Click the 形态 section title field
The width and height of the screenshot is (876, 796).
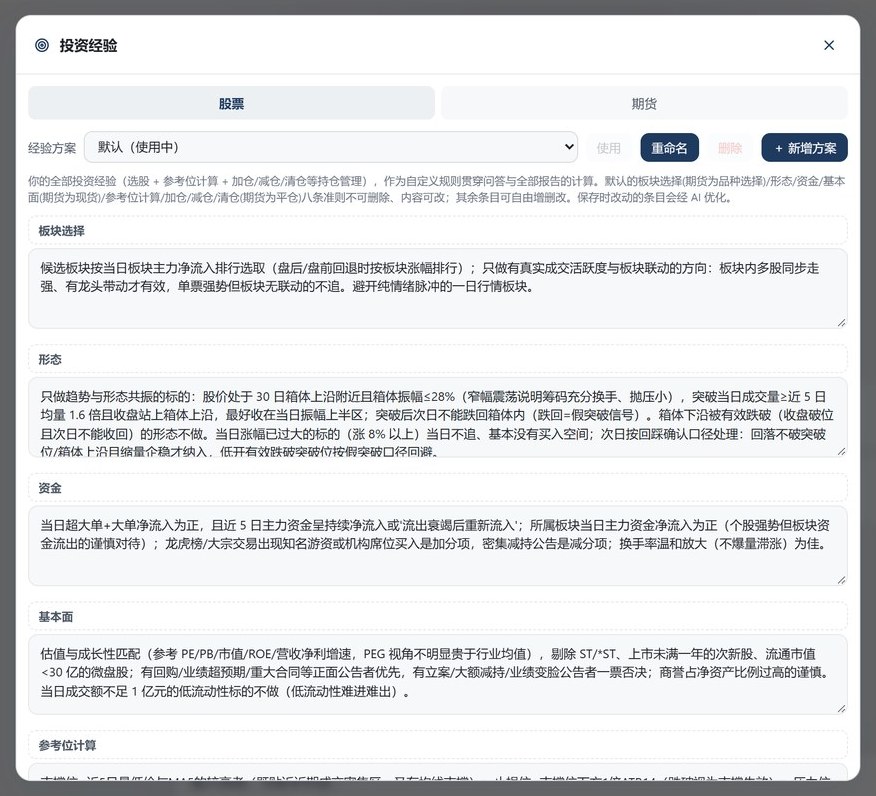[438, 359]
